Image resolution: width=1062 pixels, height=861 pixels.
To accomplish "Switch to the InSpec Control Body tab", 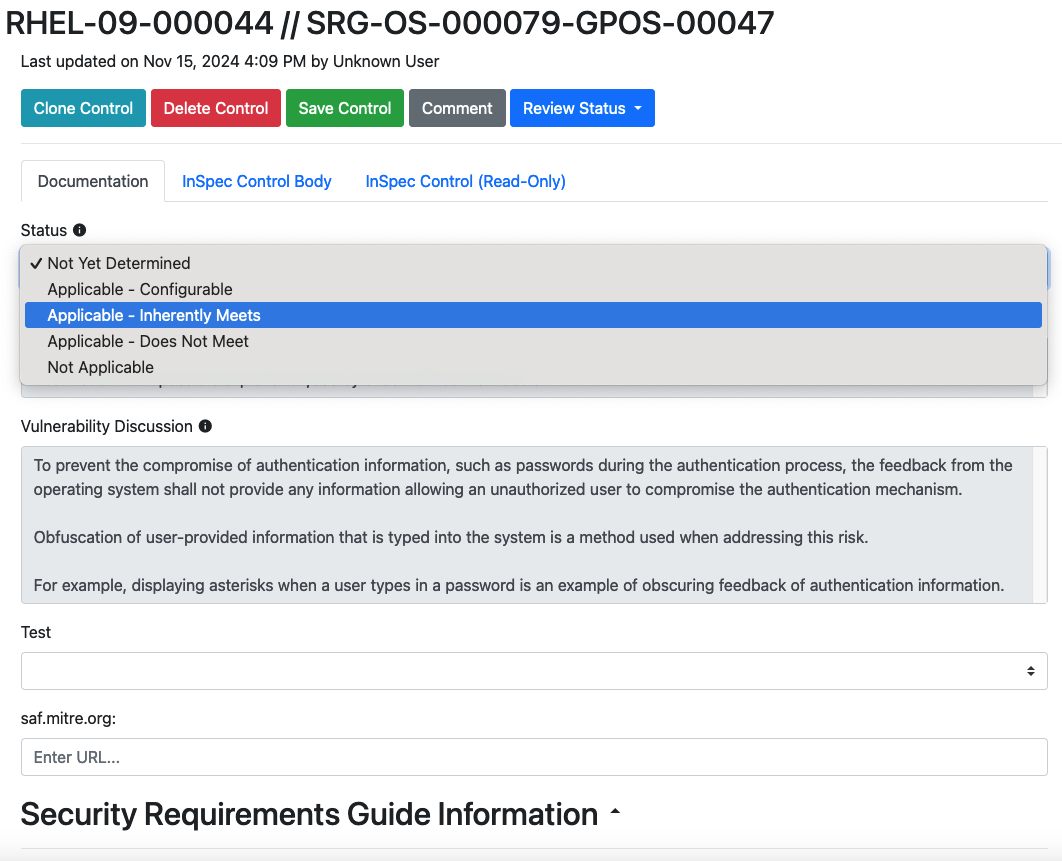I will 257,181.
